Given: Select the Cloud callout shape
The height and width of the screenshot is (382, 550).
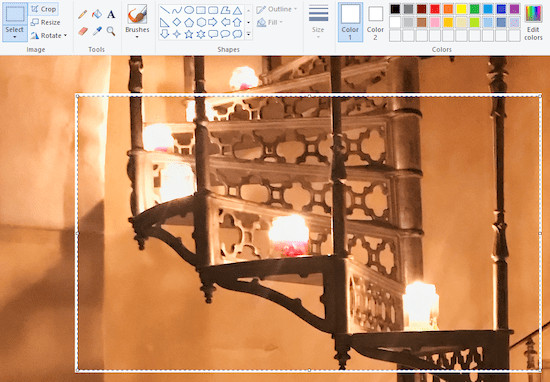Looking at the screenshot, I should pyautogui.click(x=237, y=34).
